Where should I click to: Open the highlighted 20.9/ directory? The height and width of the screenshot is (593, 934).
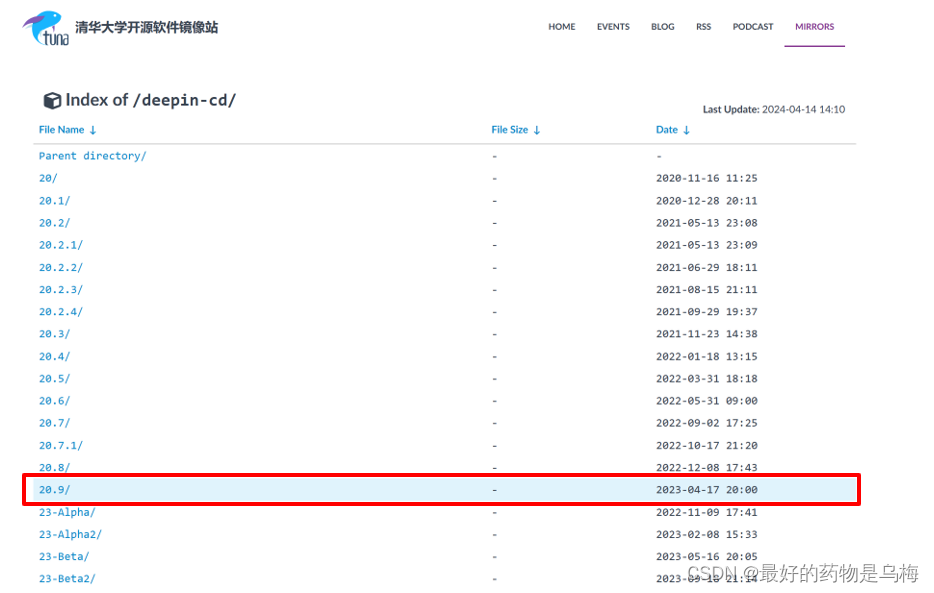(54, 489)
